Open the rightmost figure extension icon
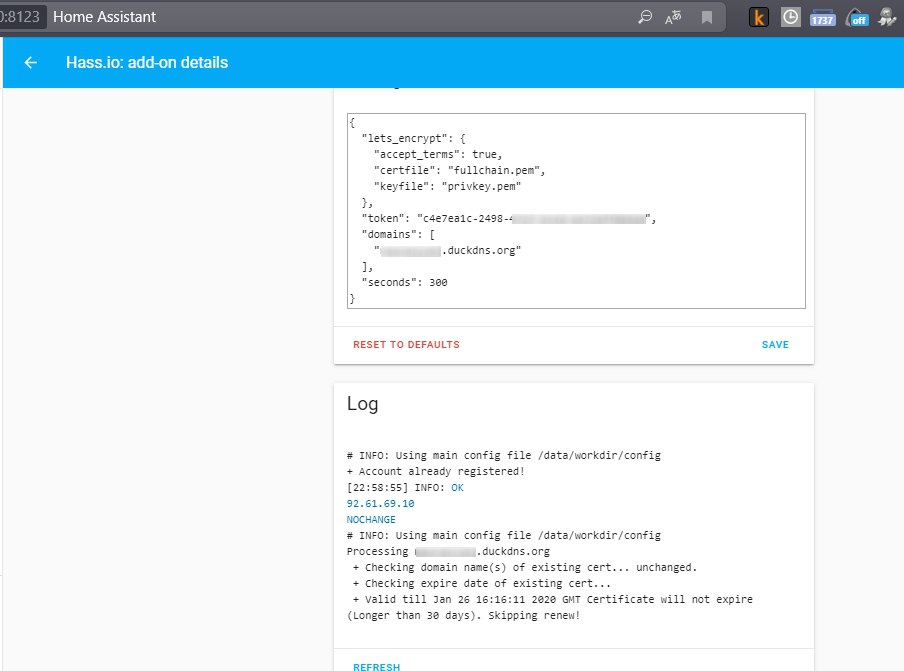The image size is (904, 671). coord(887,17)
